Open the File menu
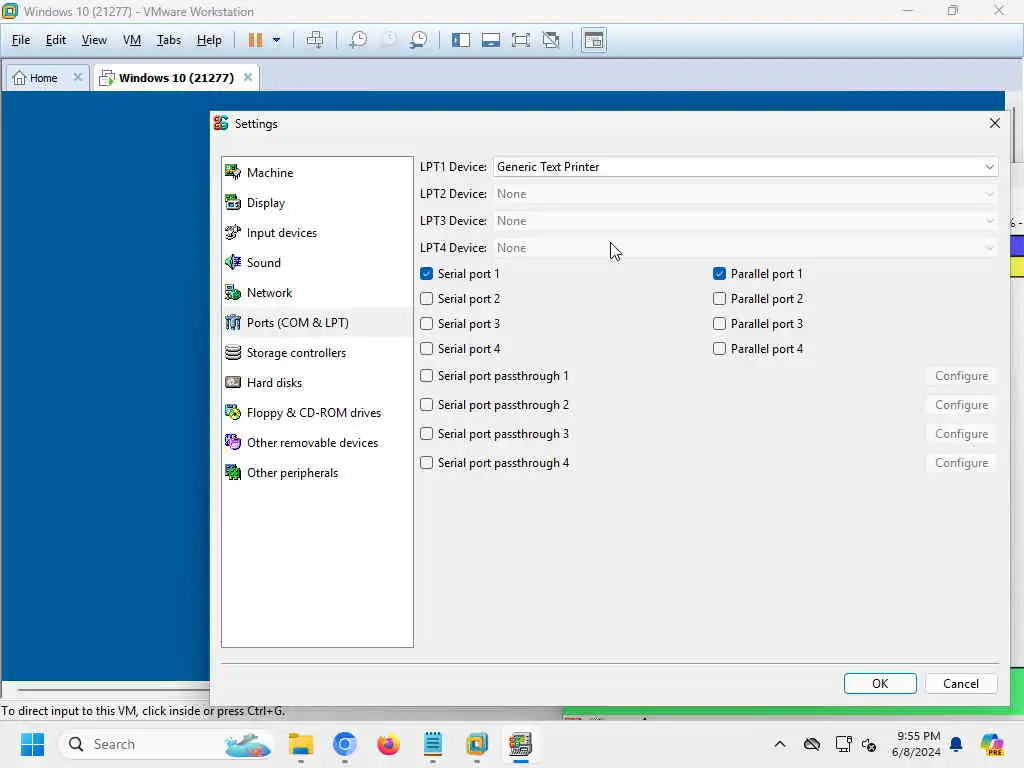The image size is (1024, 768). [x=21, y=40]
